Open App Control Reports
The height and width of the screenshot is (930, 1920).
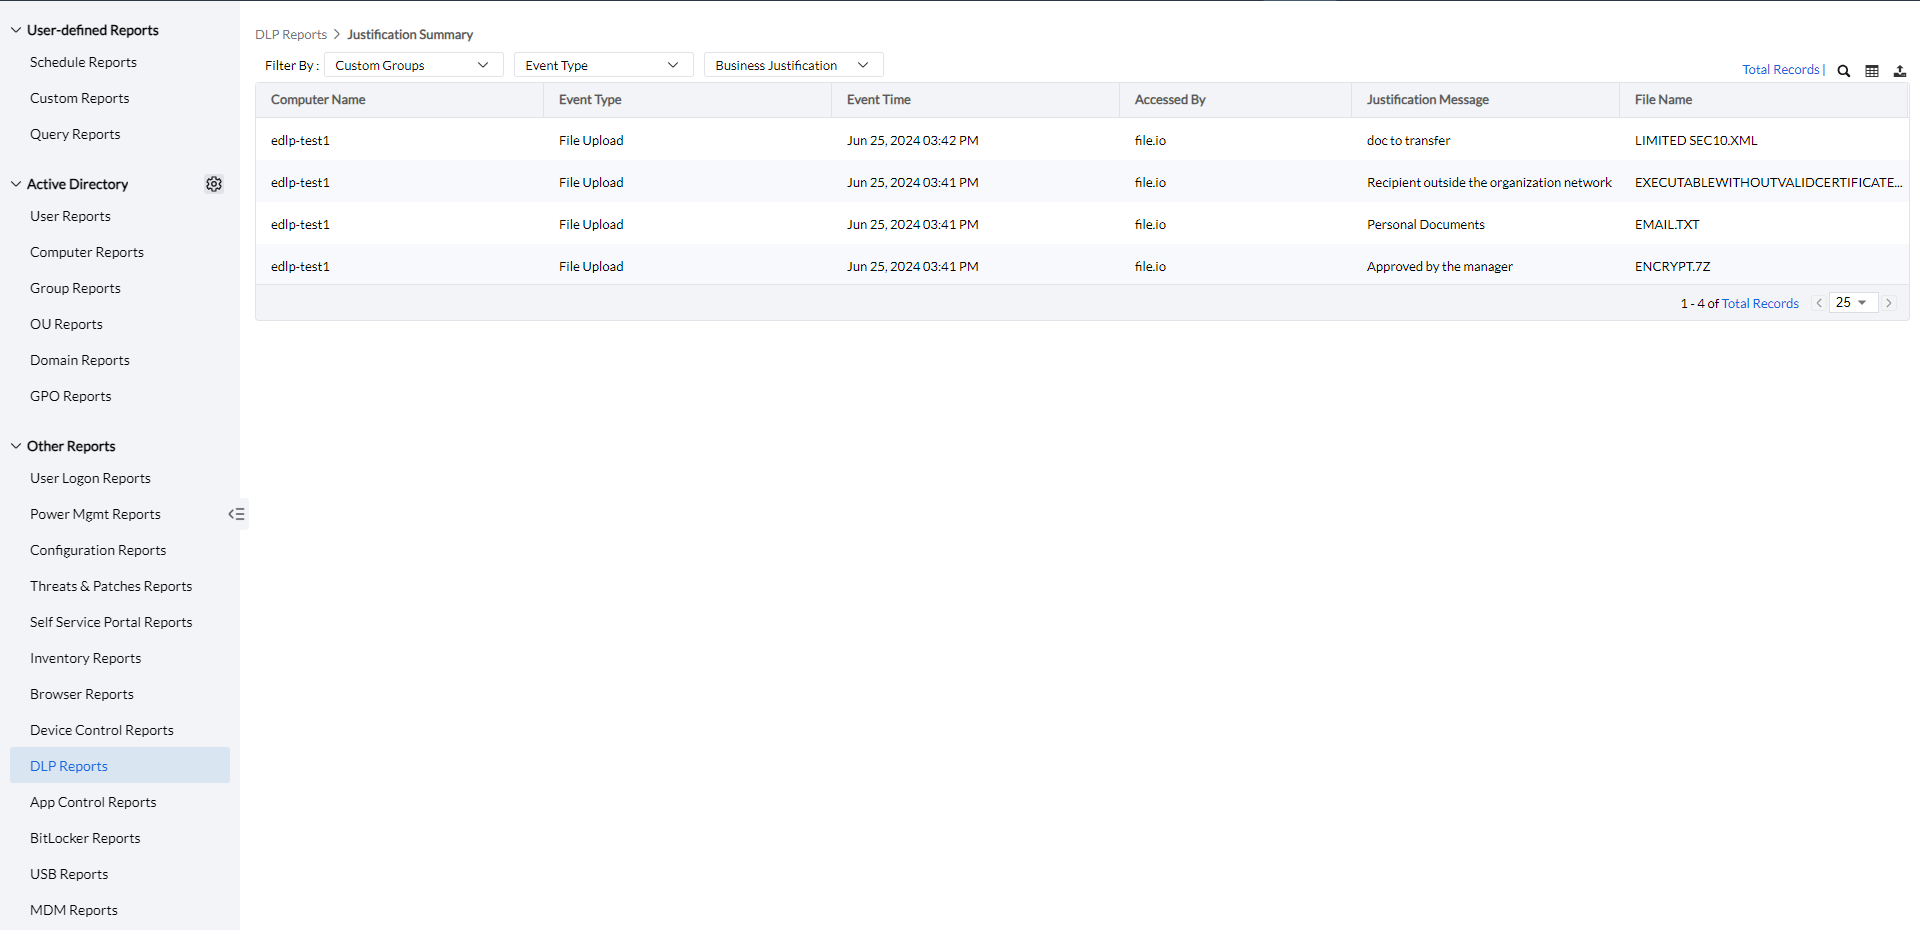click(x=93, y=802)
